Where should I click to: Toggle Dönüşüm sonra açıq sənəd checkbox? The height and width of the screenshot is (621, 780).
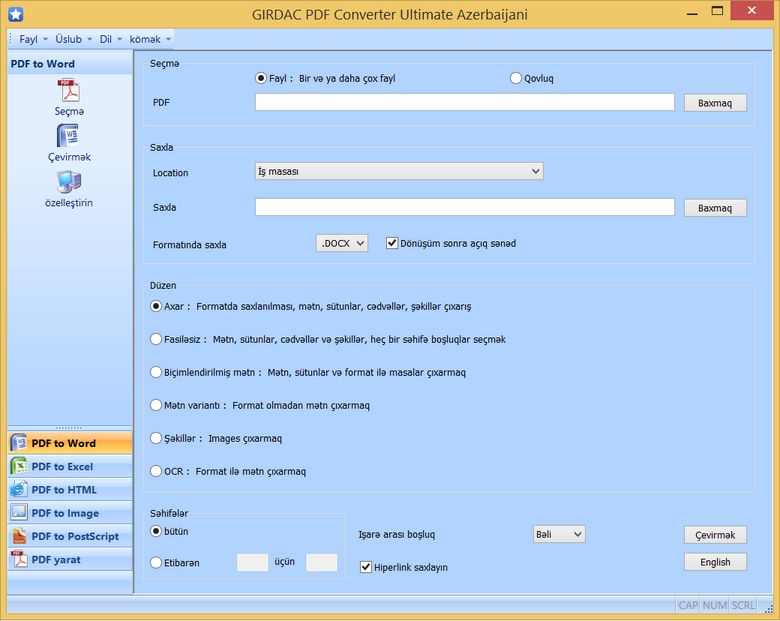[392, 243]
